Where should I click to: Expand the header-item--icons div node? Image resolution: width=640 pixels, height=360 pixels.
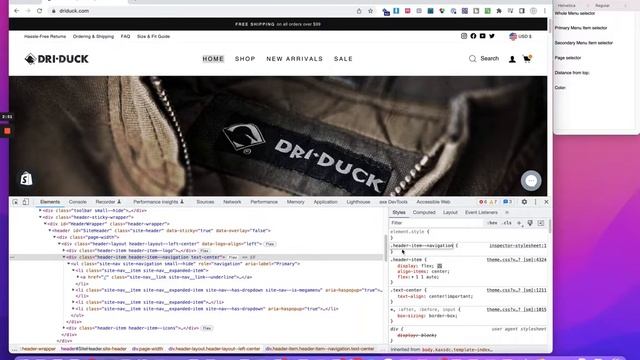coord(64,328)
